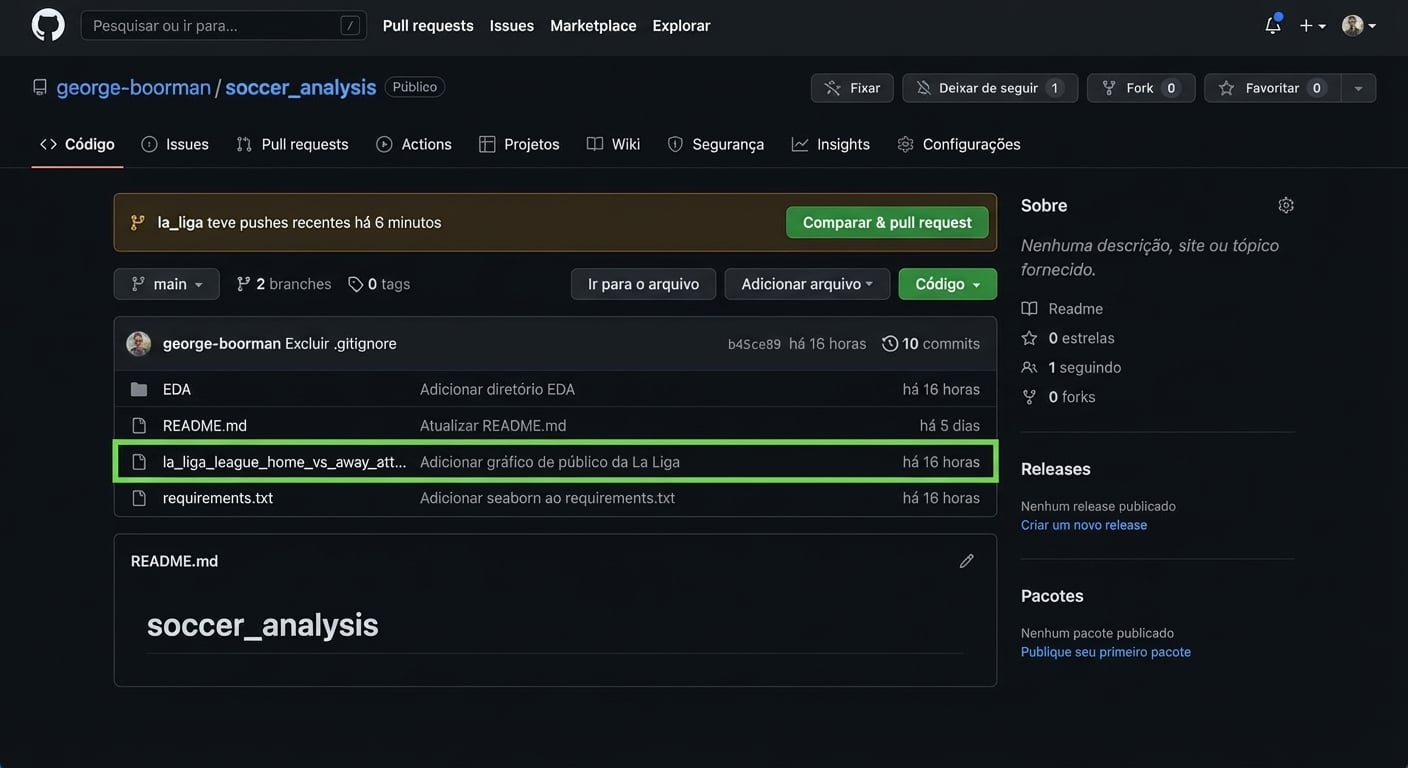The height and width of the screenshot is (768, 1408).
Task: Click the stars icon in Sobre
Action: point(1029,338)
